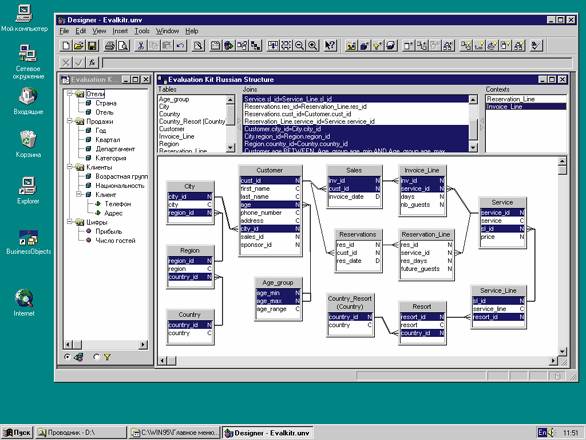586x440 pixels.
Task: Switch to C:\WIN95 taskbar button
Action: [x=175, y=433]
